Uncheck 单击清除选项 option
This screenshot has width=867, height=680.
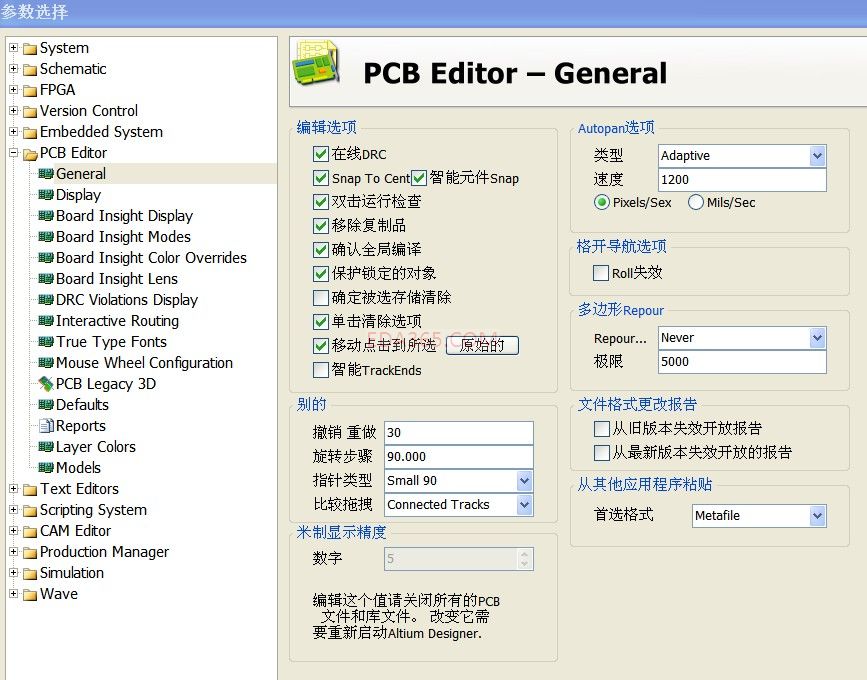(x=321, y=321)
